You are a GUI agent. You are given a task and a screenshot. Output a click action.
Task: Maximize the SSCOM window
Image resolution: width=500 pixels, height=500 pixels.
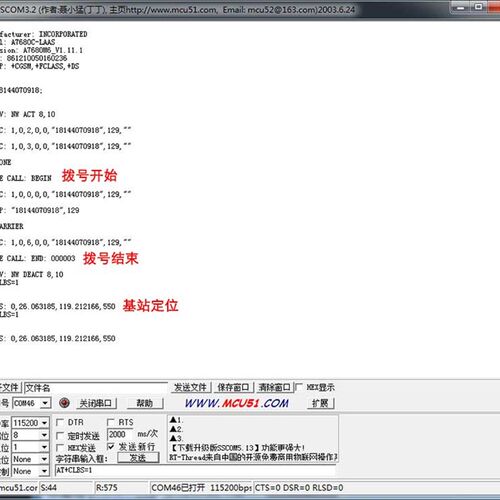(479, 7)
